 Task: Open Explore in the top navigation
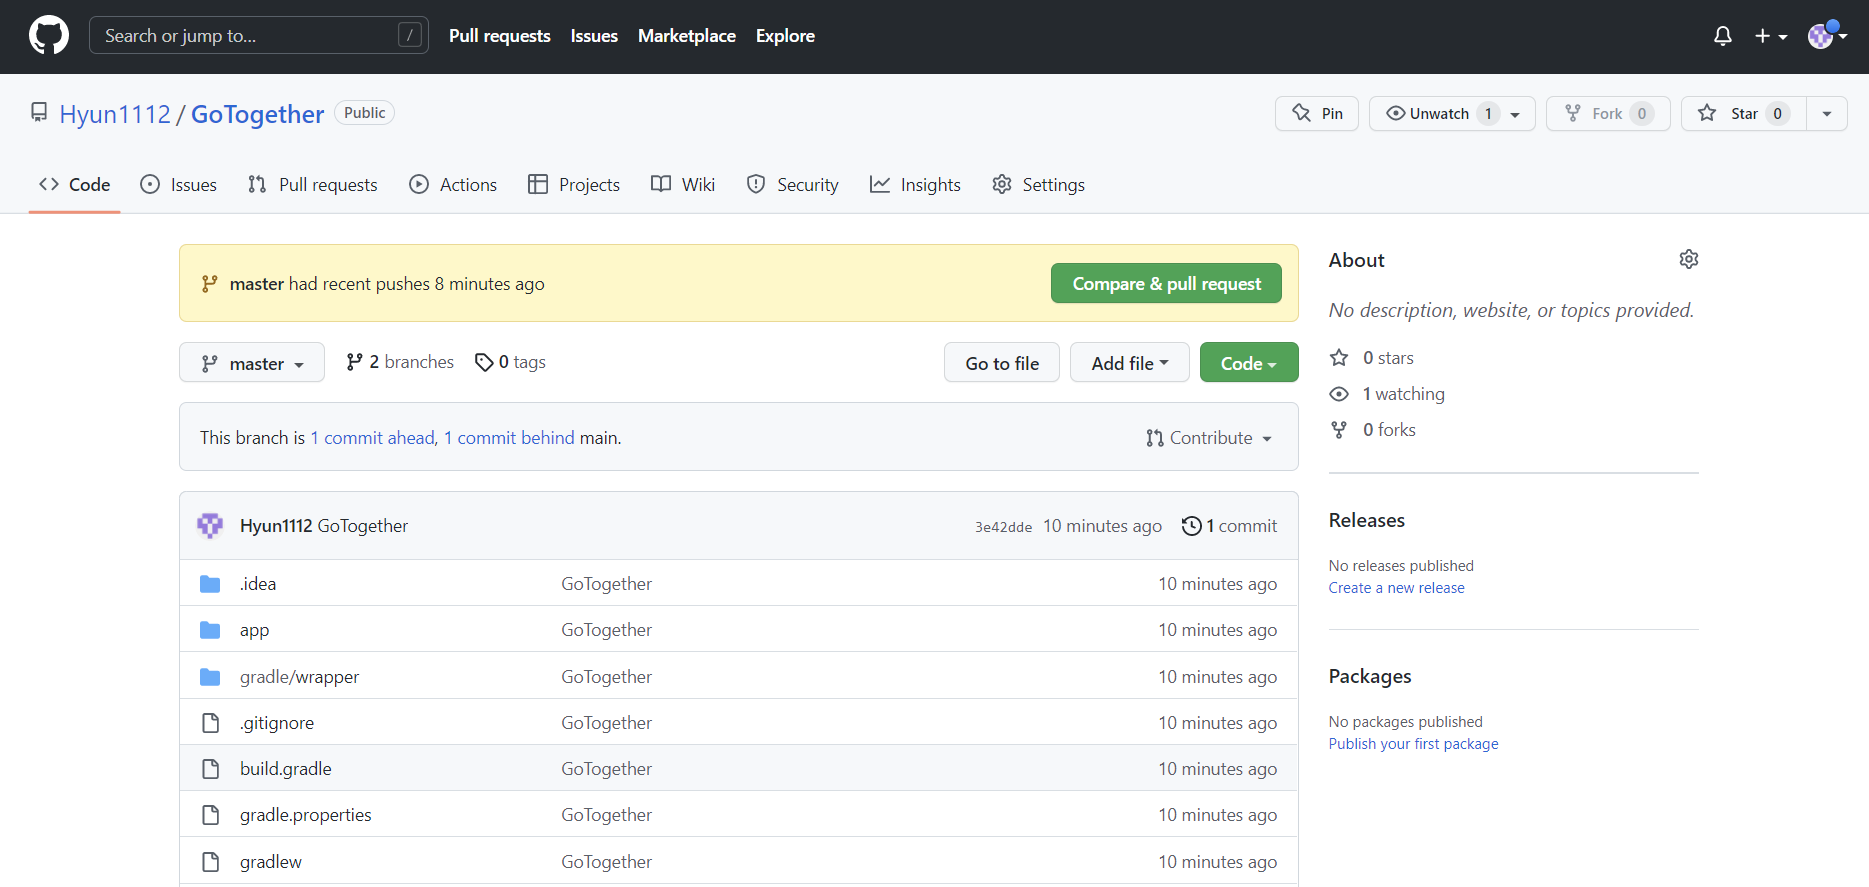pos(785,36)
